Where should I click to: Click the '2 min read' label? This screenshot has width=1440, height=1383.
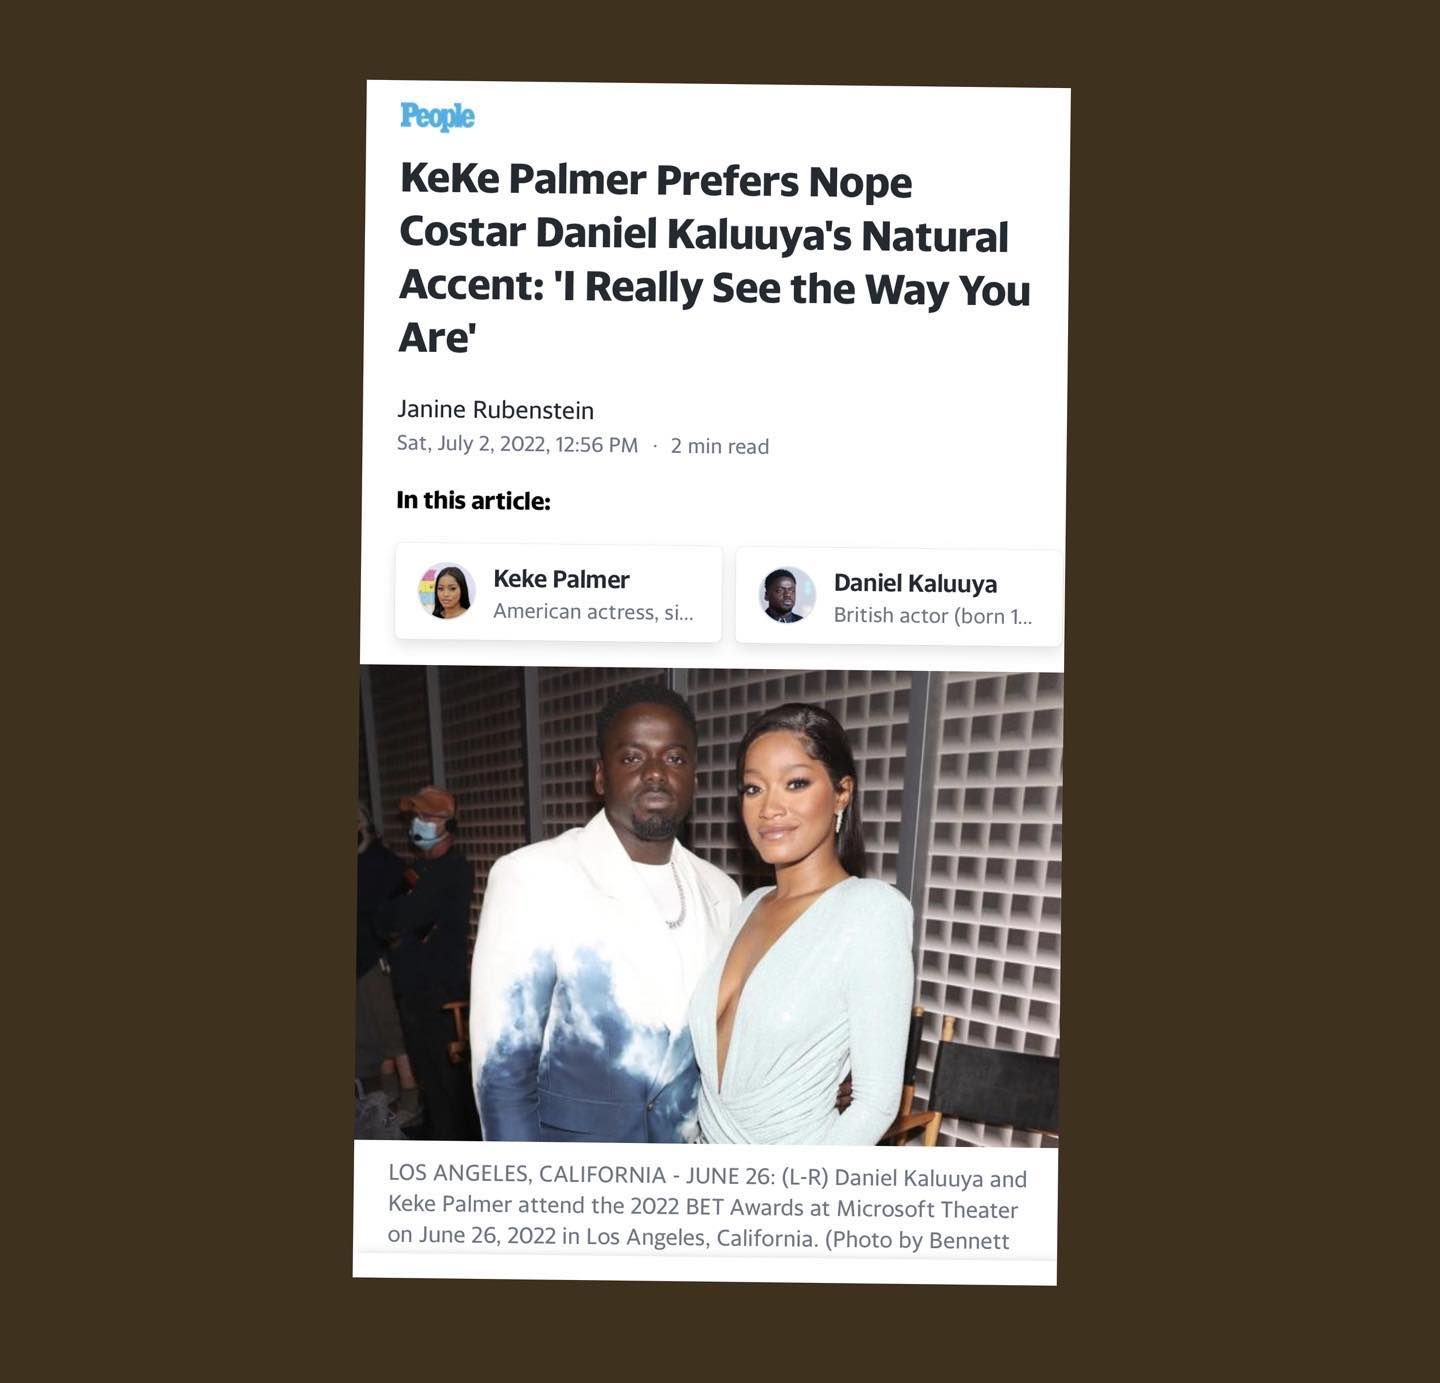(720, 446)
